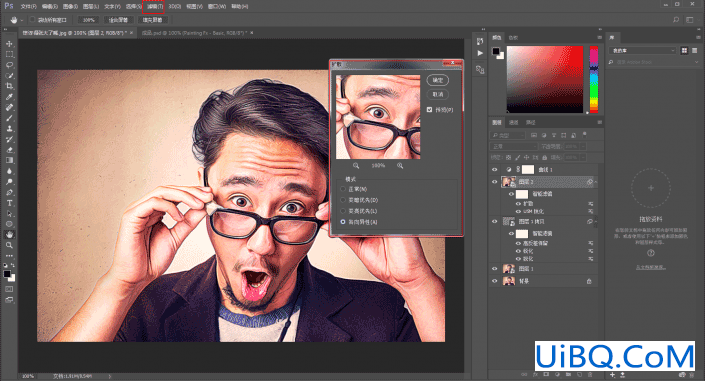
Task: Select the 变暗优先(D) radio button
Action: point(343,200)
